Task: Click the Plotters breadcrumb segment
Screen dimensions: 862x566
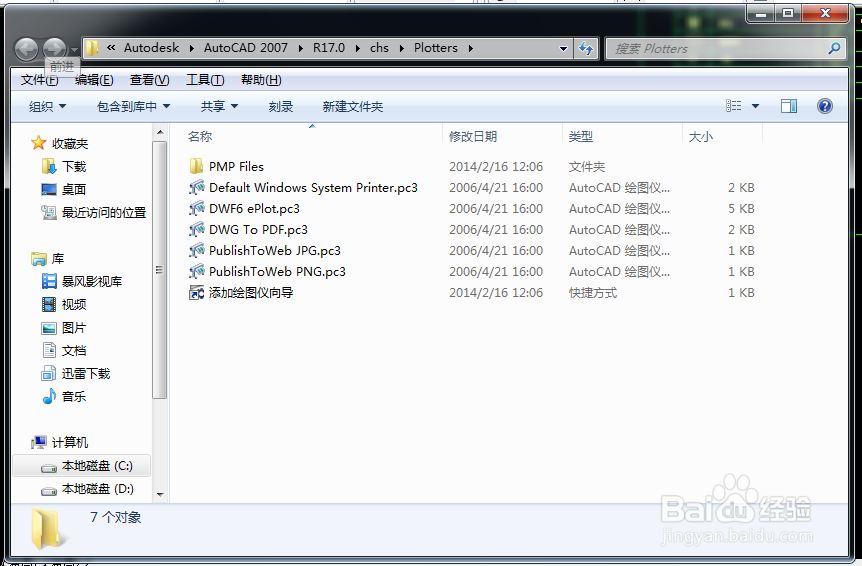Action: point(435,48)
